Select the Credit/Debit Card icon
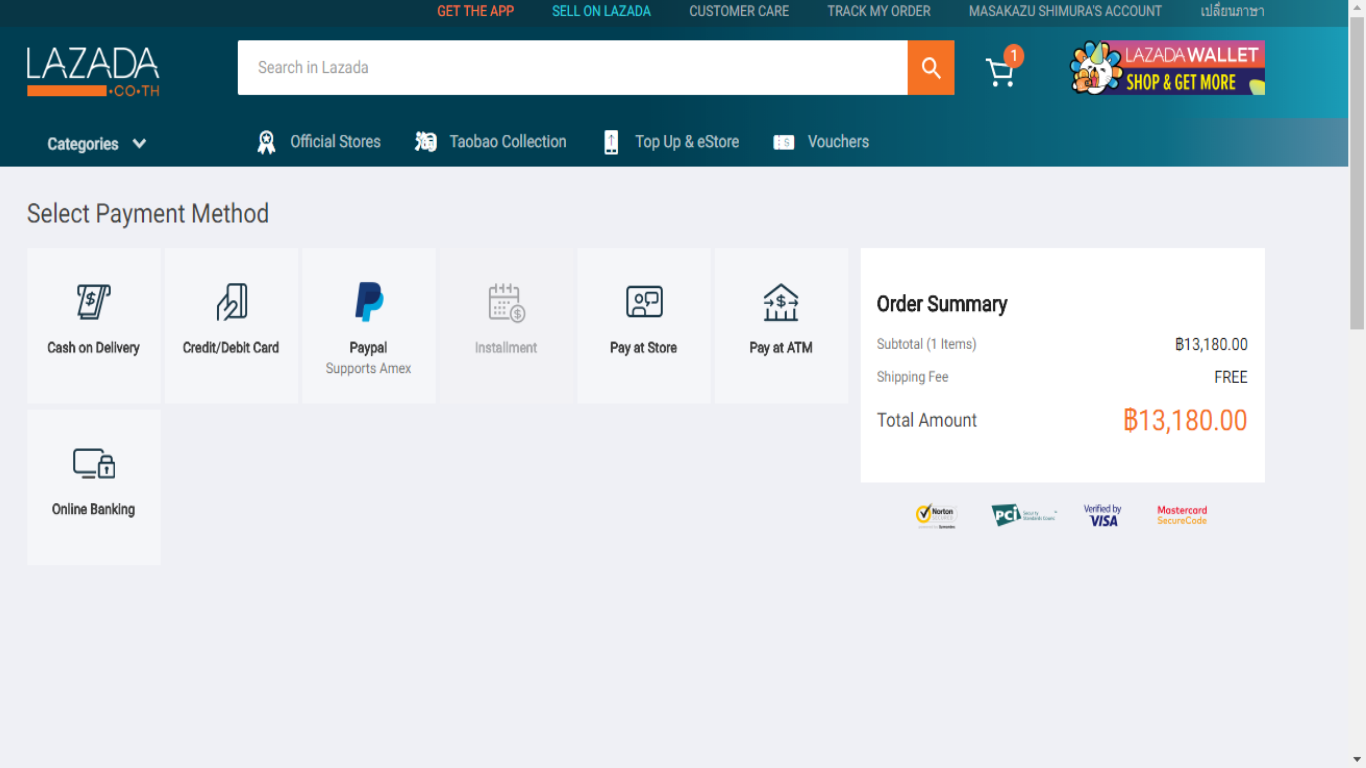 tap(231, 301)
